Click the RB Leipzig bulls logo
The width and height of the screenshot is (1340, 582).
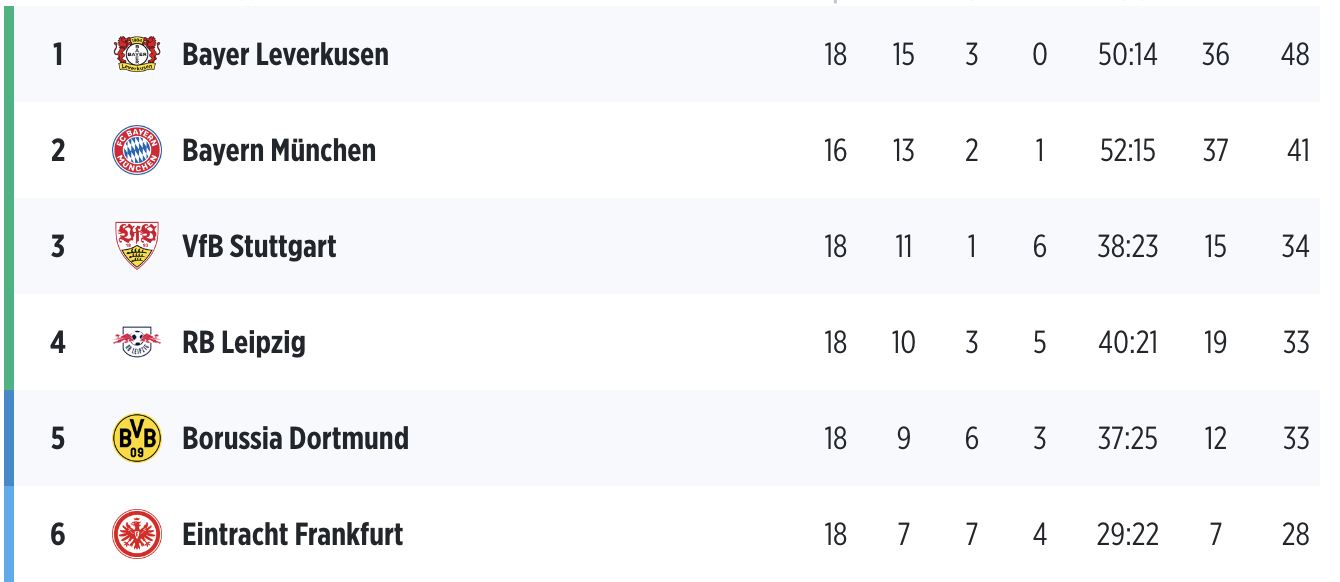[136, 343]
